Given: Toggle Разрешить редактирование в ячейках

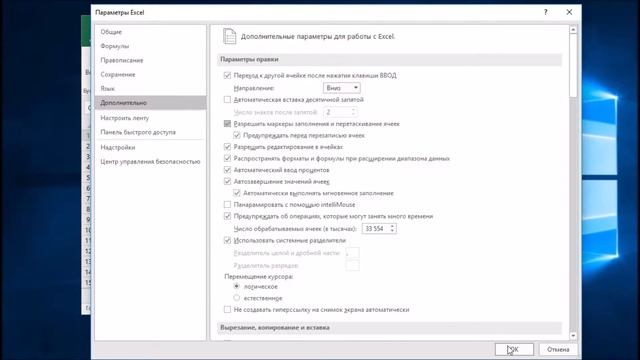Looking at the screenshot, I should pos(227,147).
